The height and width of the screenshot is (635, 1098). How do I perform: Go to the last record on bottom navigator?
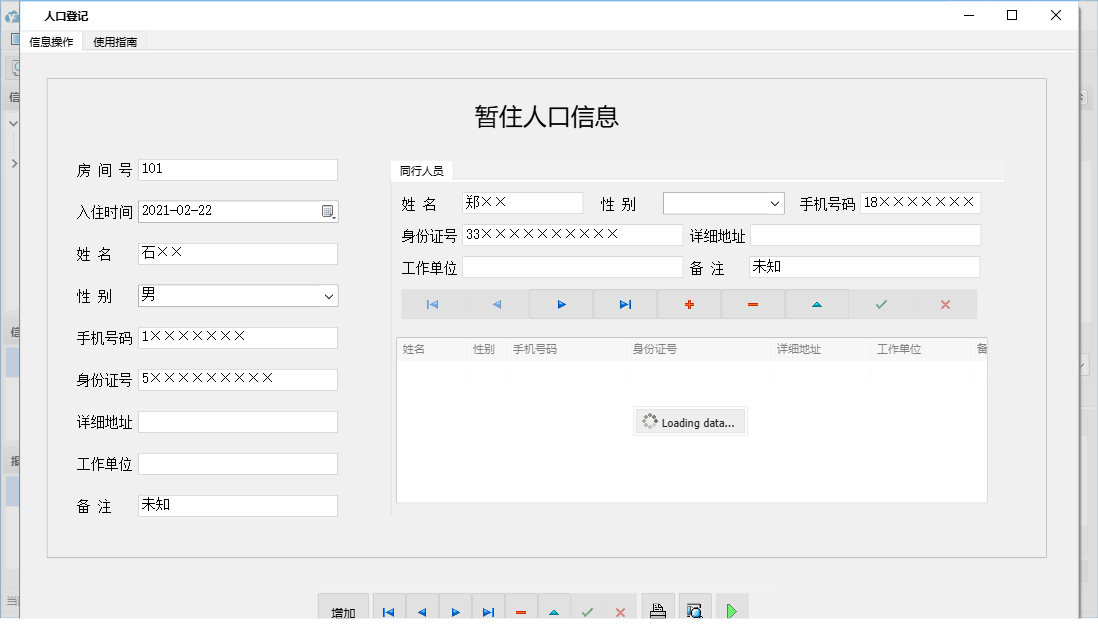(488, 608)
